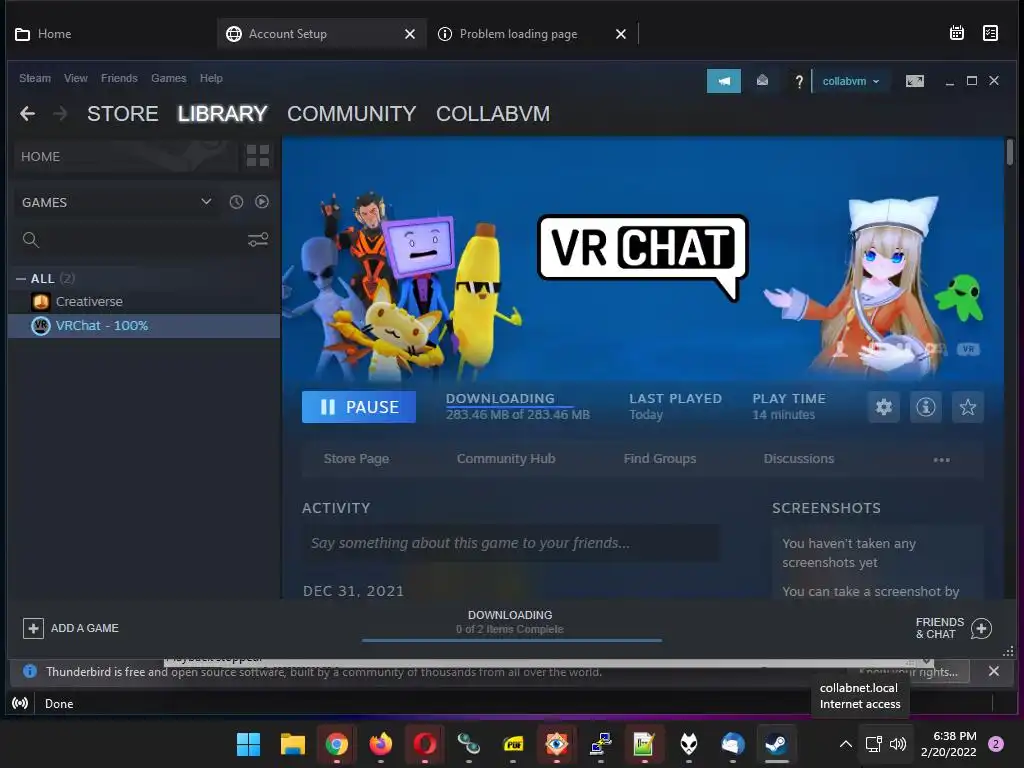Image resolution: width=1024 pixels, height=768 pixels.
Task: Open Windows Start button
Action: pos(248,744)
